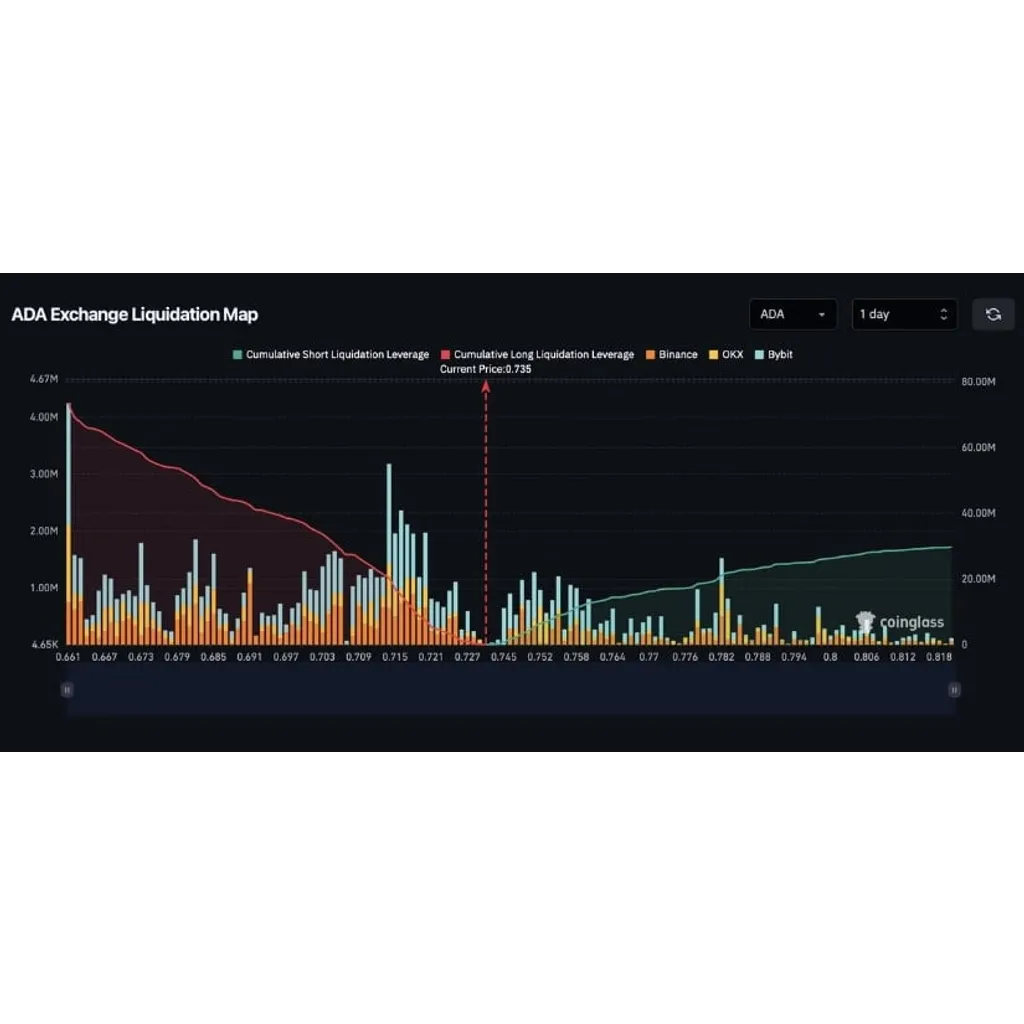Click the 0.745 x-axis price label
Screen dimensions: 1024x1024
[x=504, y=657]
